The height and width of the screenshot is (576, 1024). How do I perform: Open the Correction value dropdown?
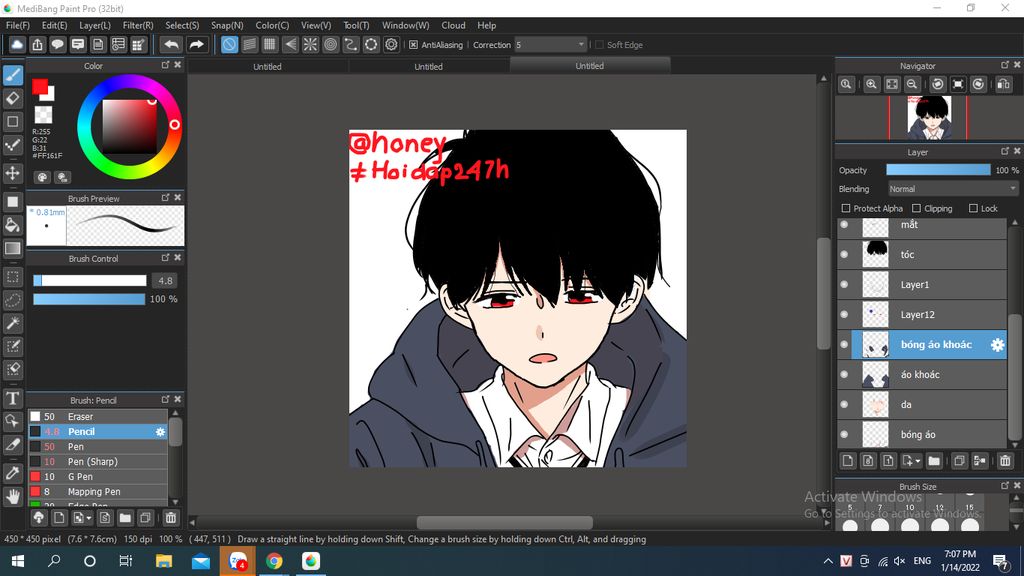[581, 45]
